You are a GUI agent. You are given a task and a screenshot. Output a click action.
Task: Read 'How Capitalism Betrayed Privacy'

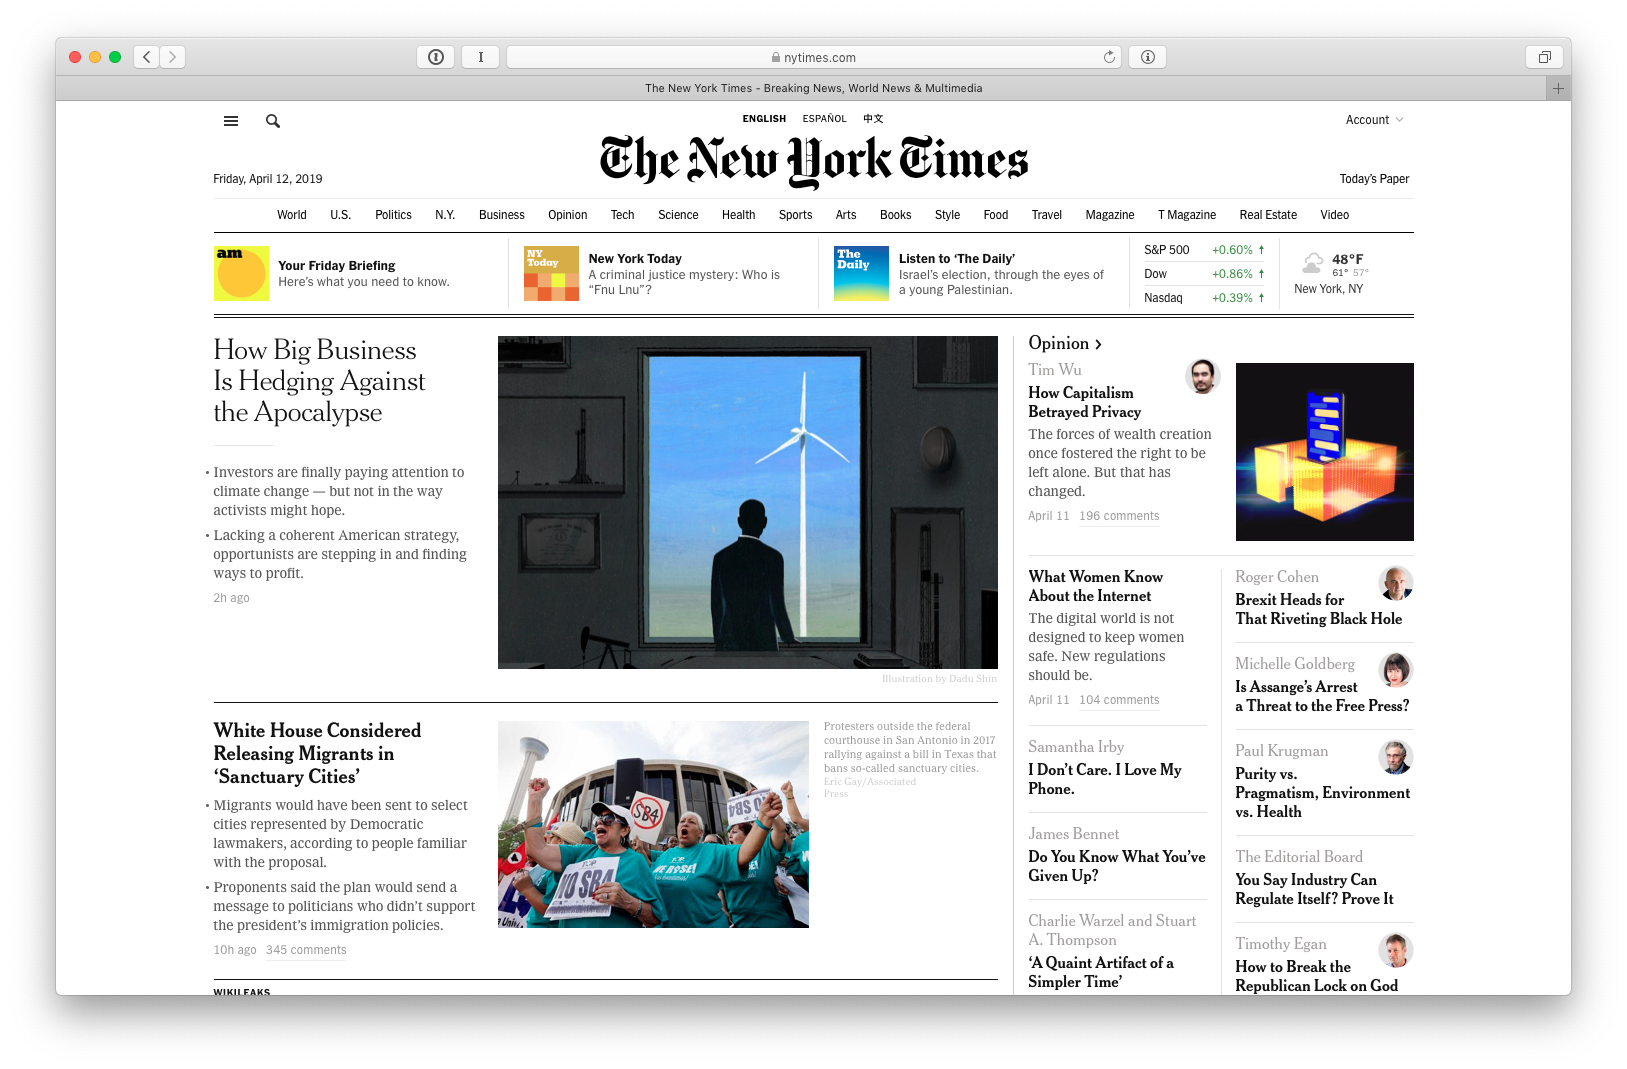pyautogui.click(x=1085, y=402)
